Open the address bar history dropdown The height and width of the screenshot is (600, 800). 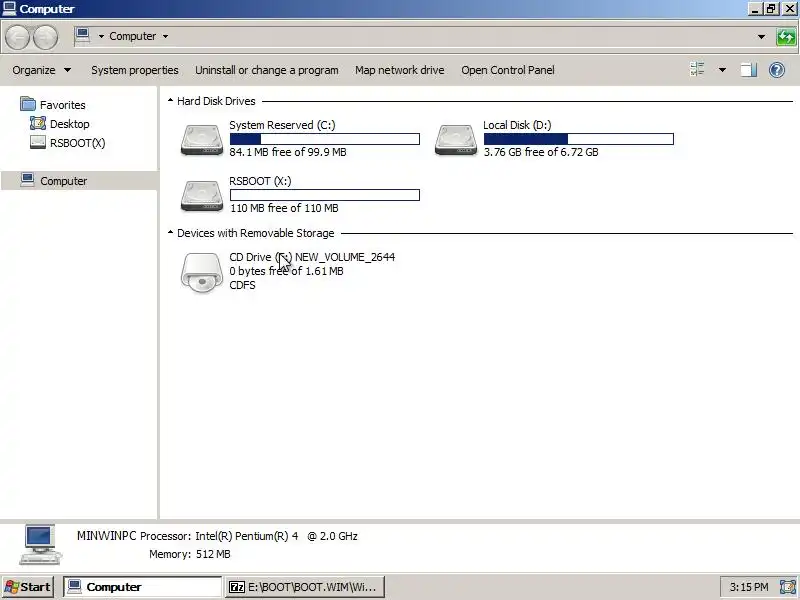pyautogui.click(x=761, y=37)
